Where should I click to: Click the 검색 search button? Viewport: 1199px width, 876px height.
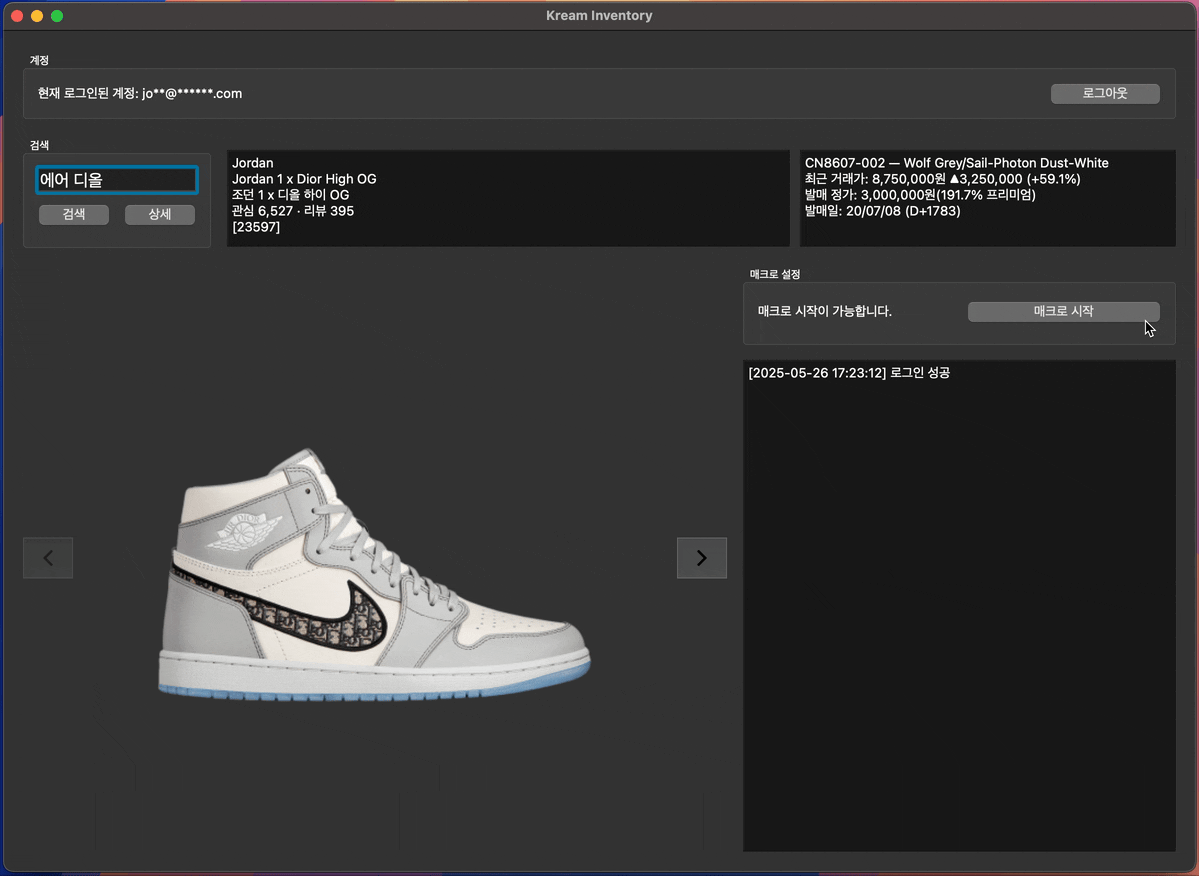(x=74, y=214)
